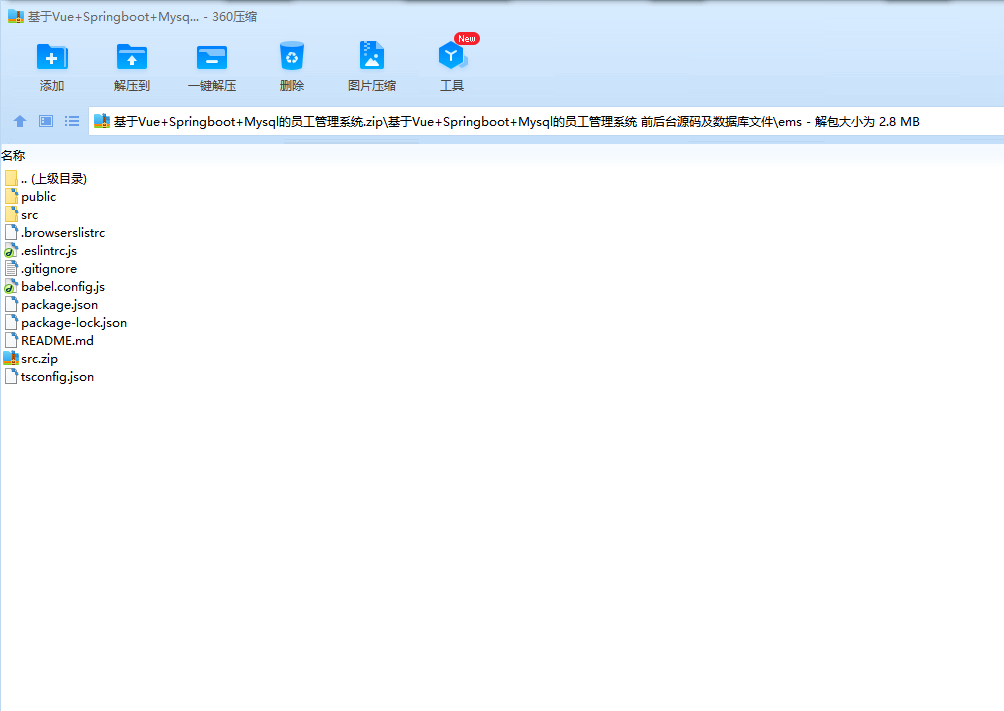Select the 'package.json' file name
This screenshot has width=1004, height=711.
click(x=60, y=304)
